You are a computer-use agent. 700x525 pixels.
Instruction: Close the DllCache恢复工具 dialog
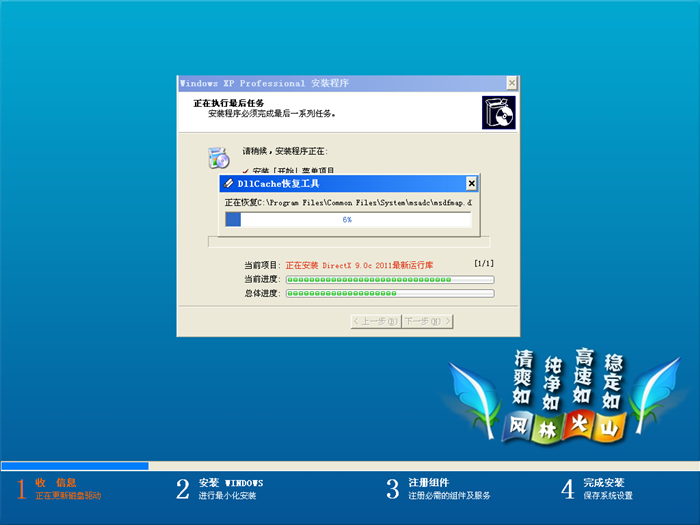tap(471, 184)
